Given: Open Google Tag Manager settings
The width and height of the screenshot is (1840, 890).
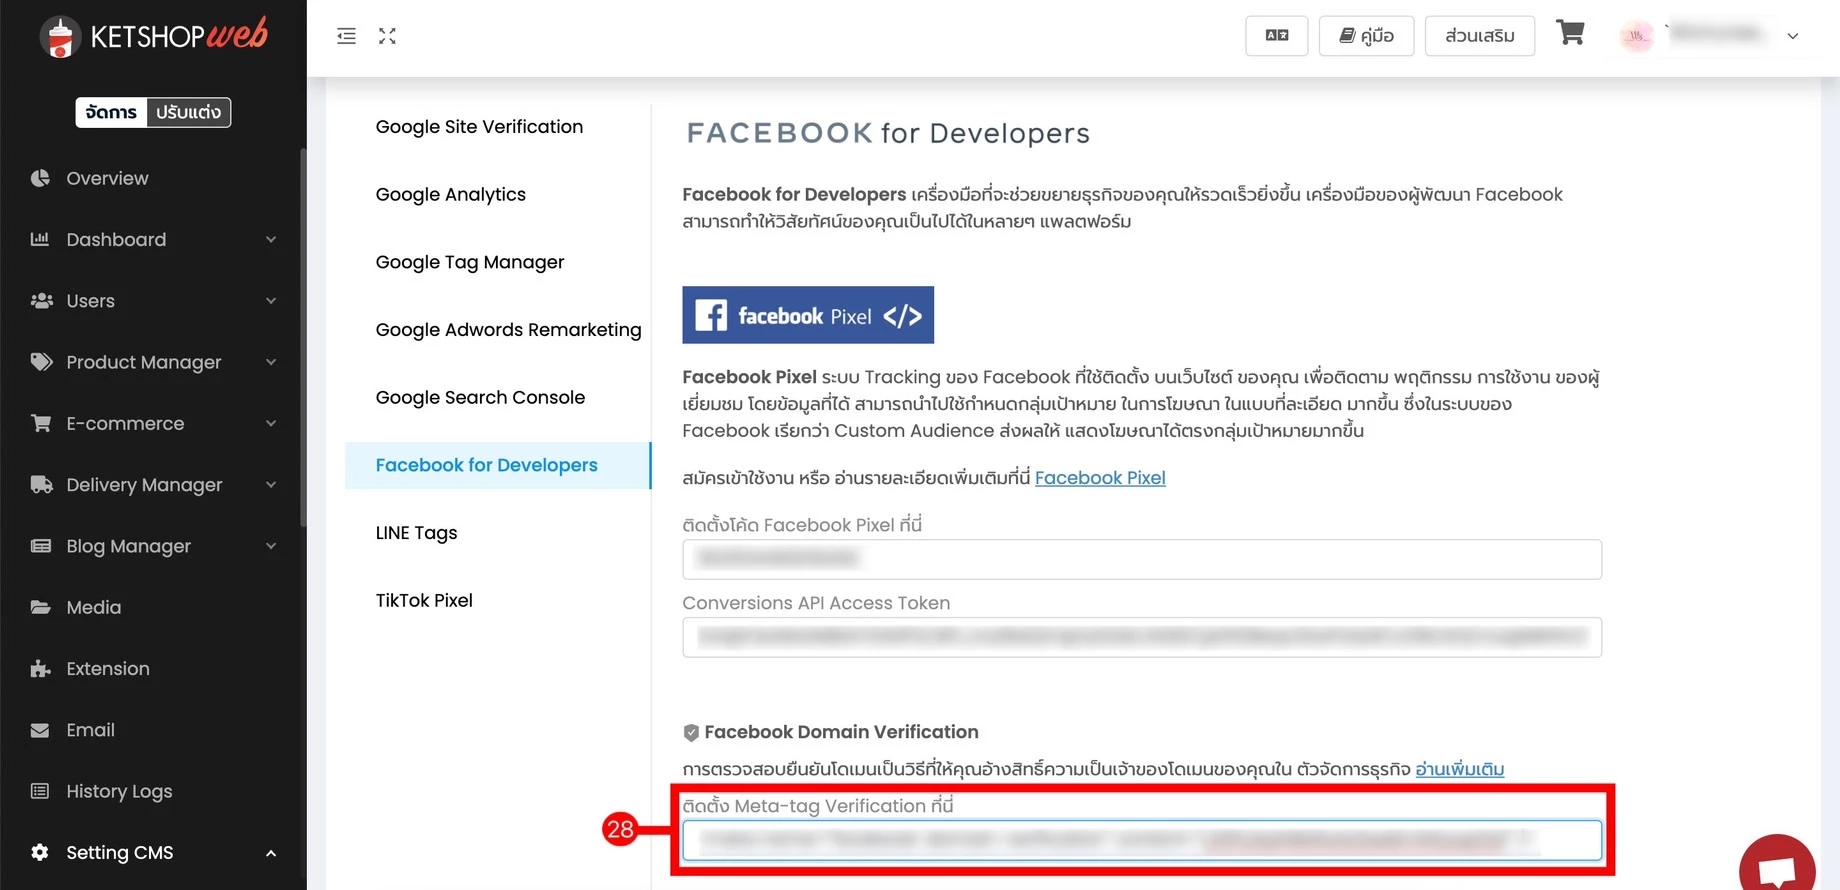Looking at the screenshot, I should 470,262.
